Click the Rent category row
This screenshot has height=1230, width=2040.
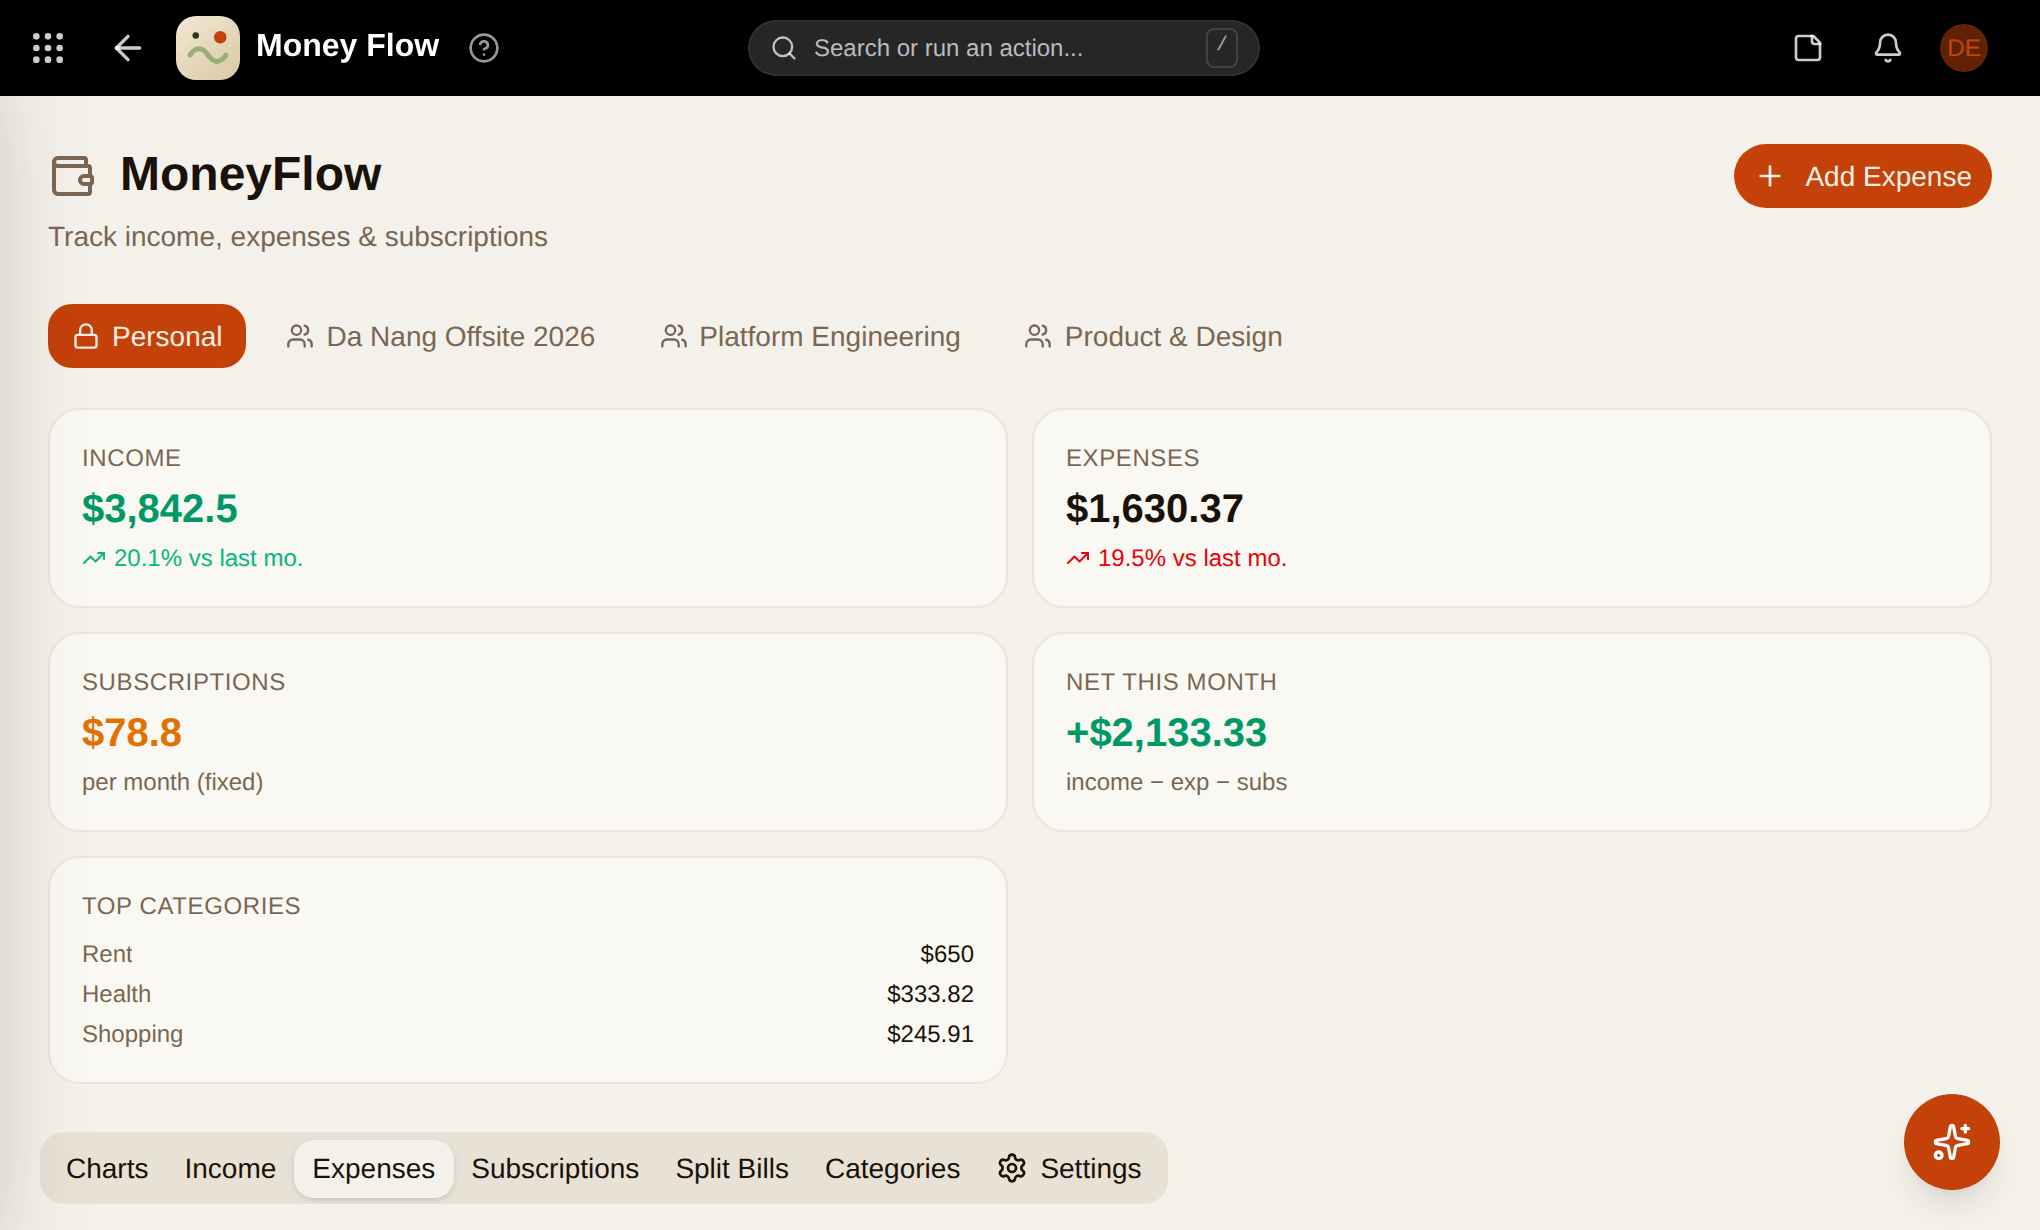(528, 954)
